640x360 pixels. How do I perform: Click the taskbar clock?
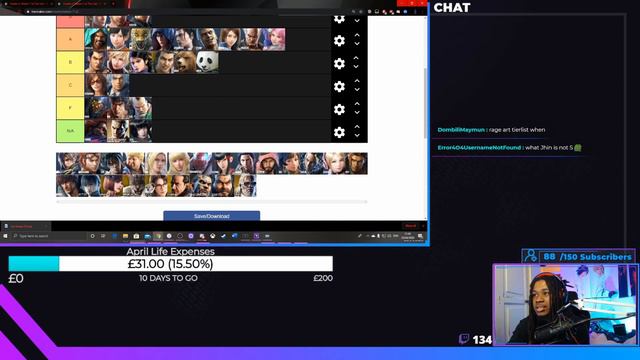[x=407, y=236]
